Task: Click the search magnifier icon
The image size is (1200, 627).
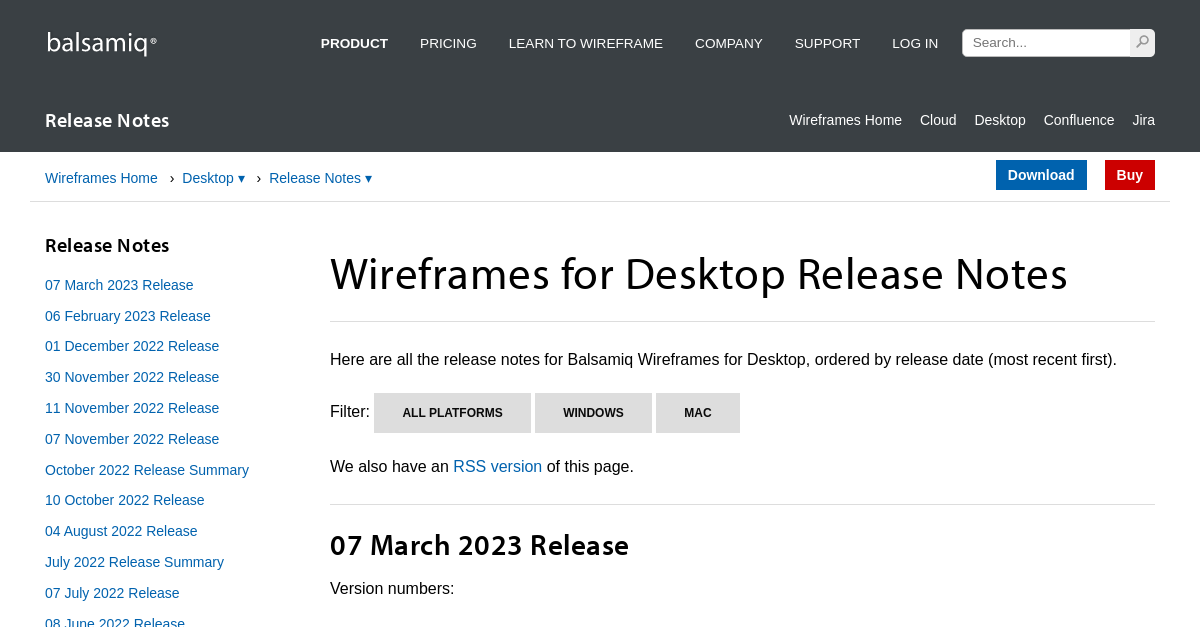Action: click(1142, 42)
